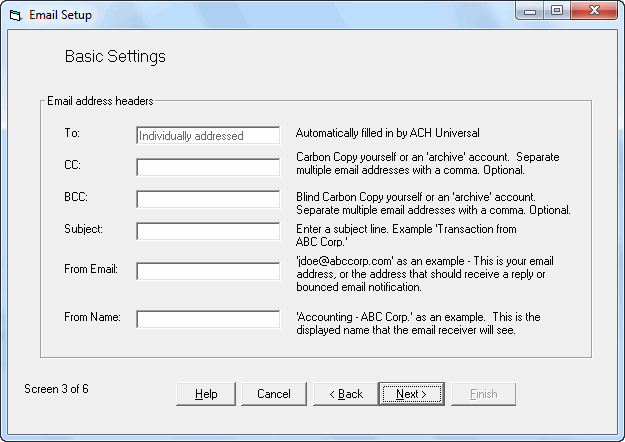Screen dimensions: 625x442
Task: Click the 'Basic Settings' heading
Action: pyautogui.click(x=115, y=56)
